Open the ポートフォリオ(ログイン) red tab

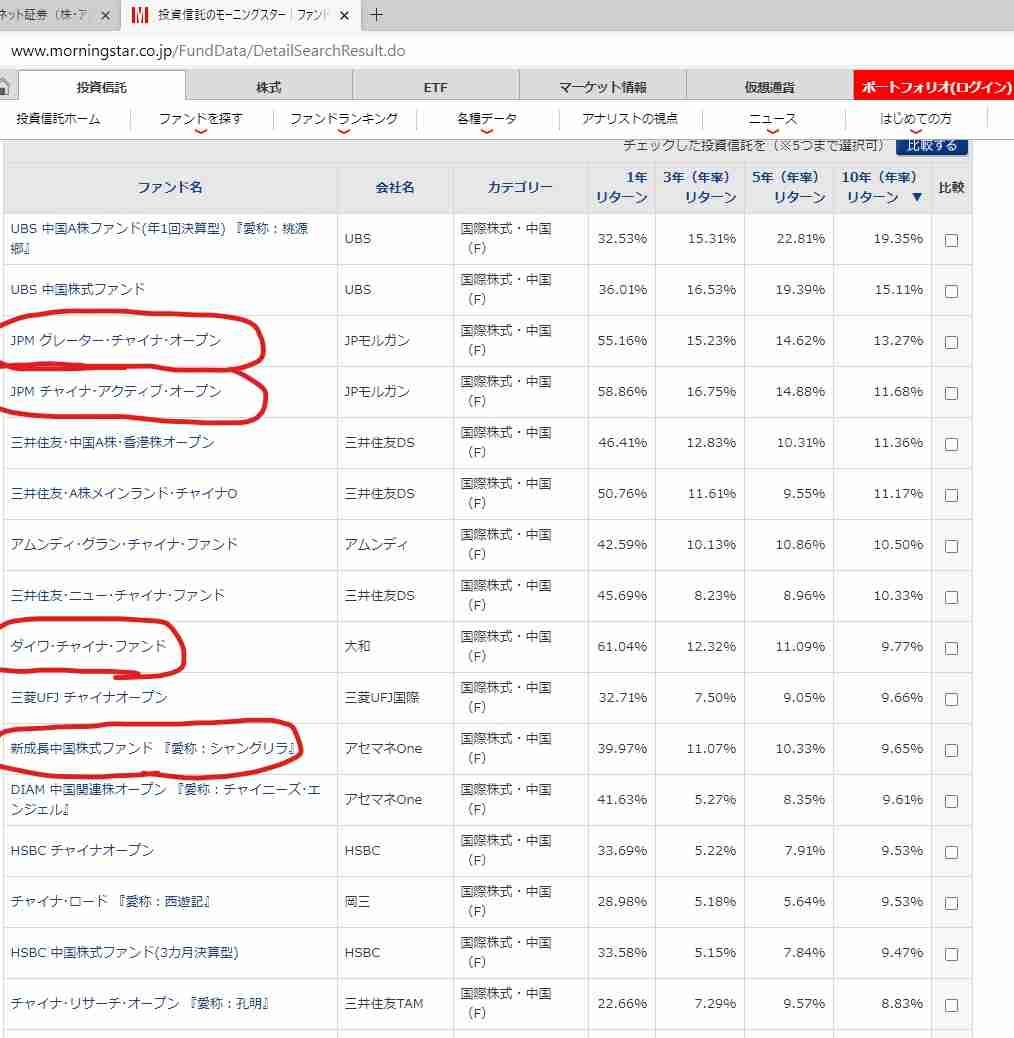tap(935, 87)
